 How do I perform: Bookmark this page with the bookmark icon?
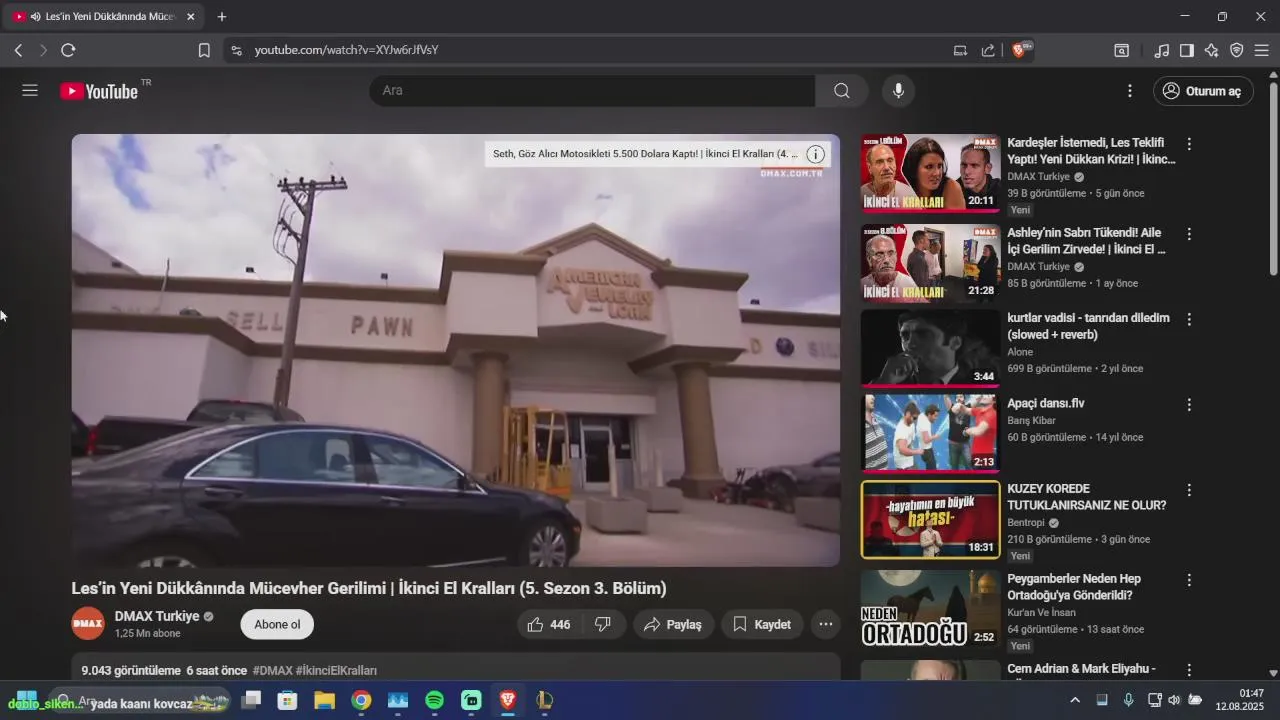click(x=204, y=50)
